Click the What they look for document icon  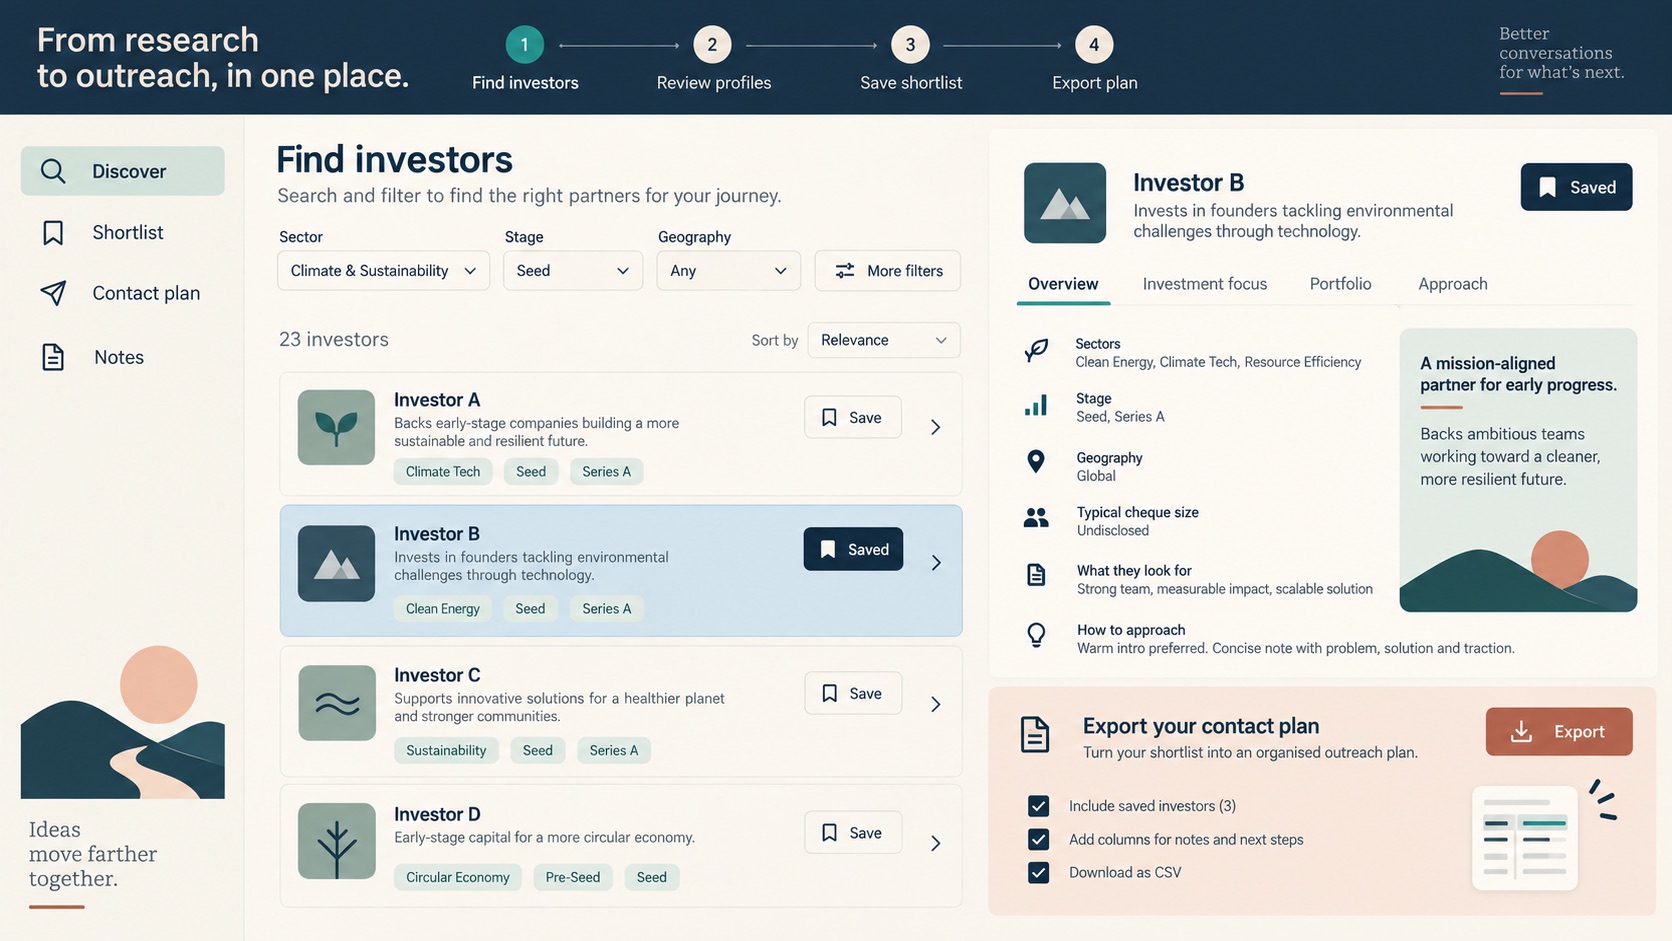(1036, 575)
